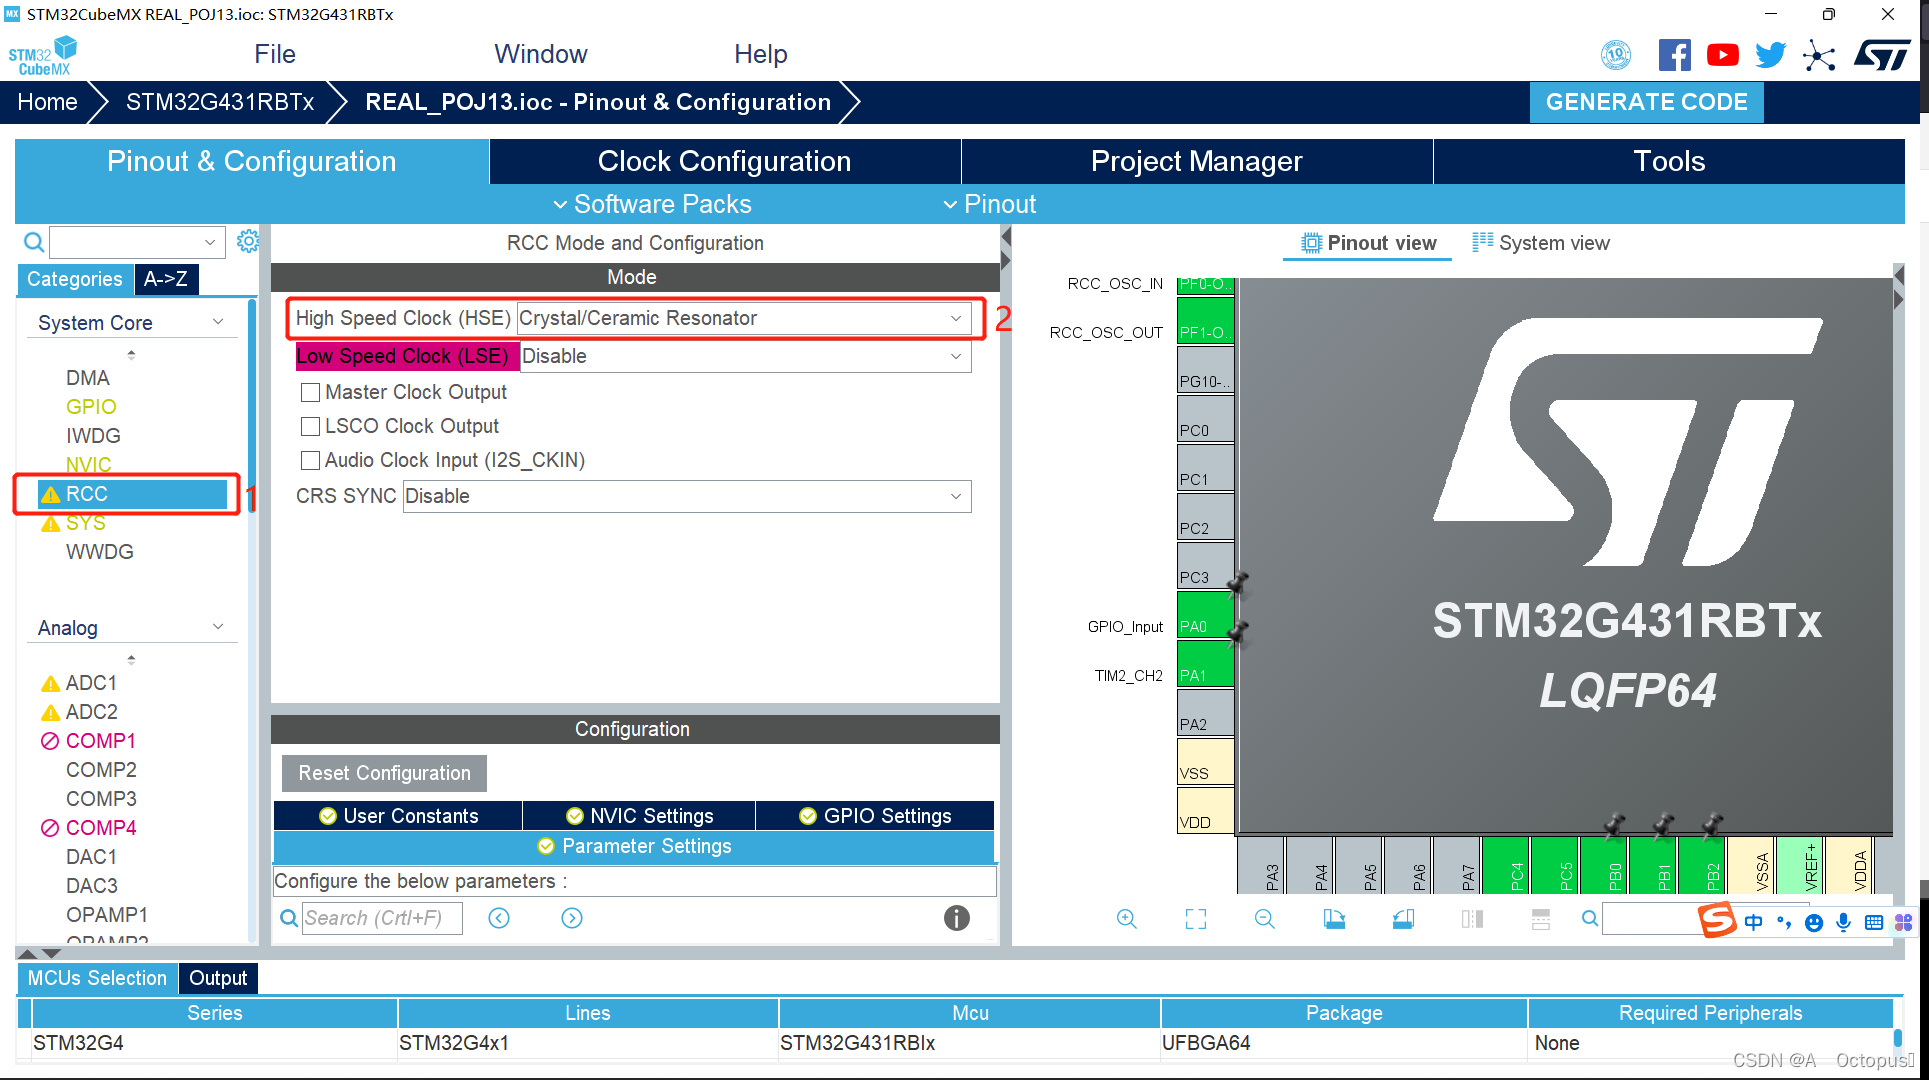The width and height of the screenshot is (1929, 1080).
Task: Click the GENERATE CODE button
Action: point(1646,102)
